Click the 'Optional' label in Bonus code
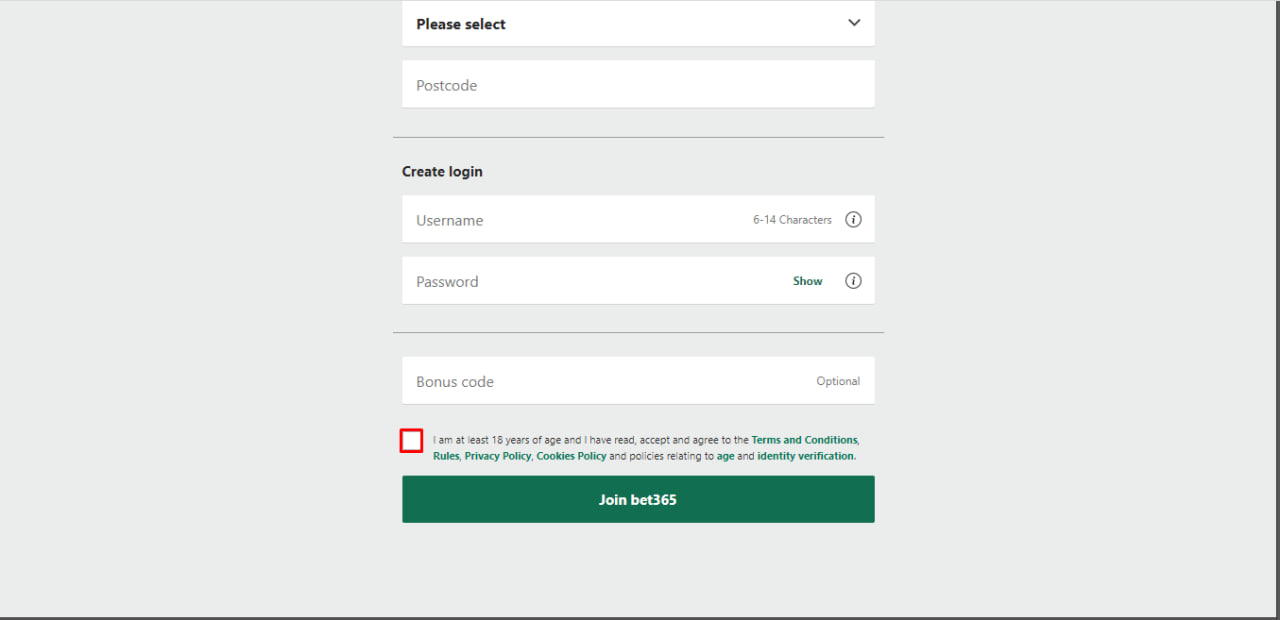Image resolution: width=1280 pixels, height=620 pixels. [x=838, y=381]
